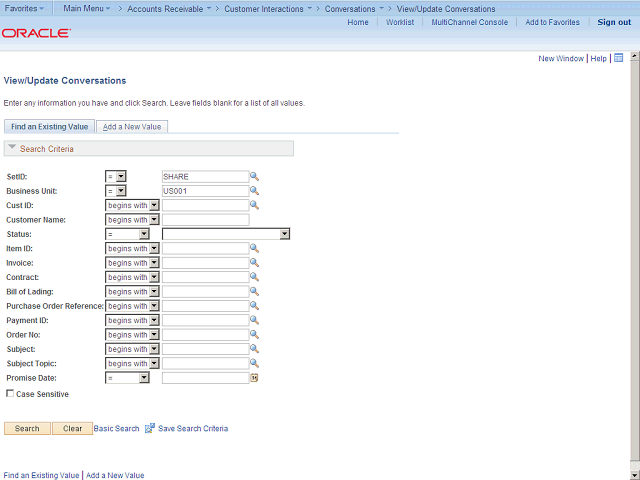Open lookup for Order No field
640x480 pixels.
pos(254,335)
